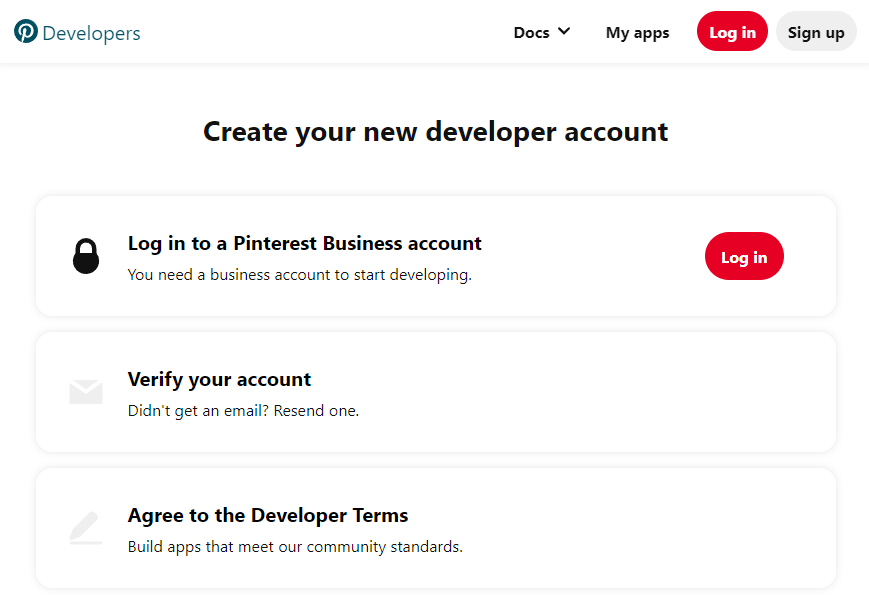The width and height of the screenshot is (869, 606).
Task: Select 'Verify your account' heading
Action: [x=219, y=380]
